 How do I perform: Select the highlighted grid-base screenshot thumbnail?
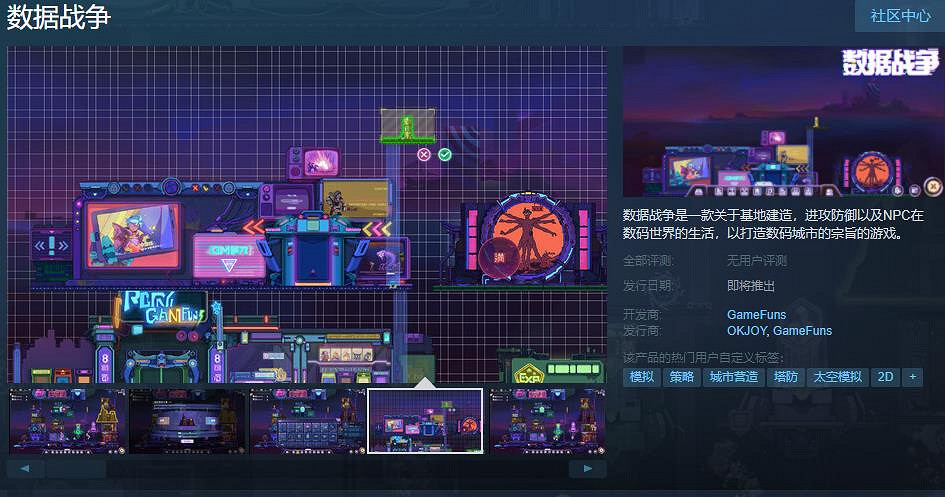click(x=425, y=421)
